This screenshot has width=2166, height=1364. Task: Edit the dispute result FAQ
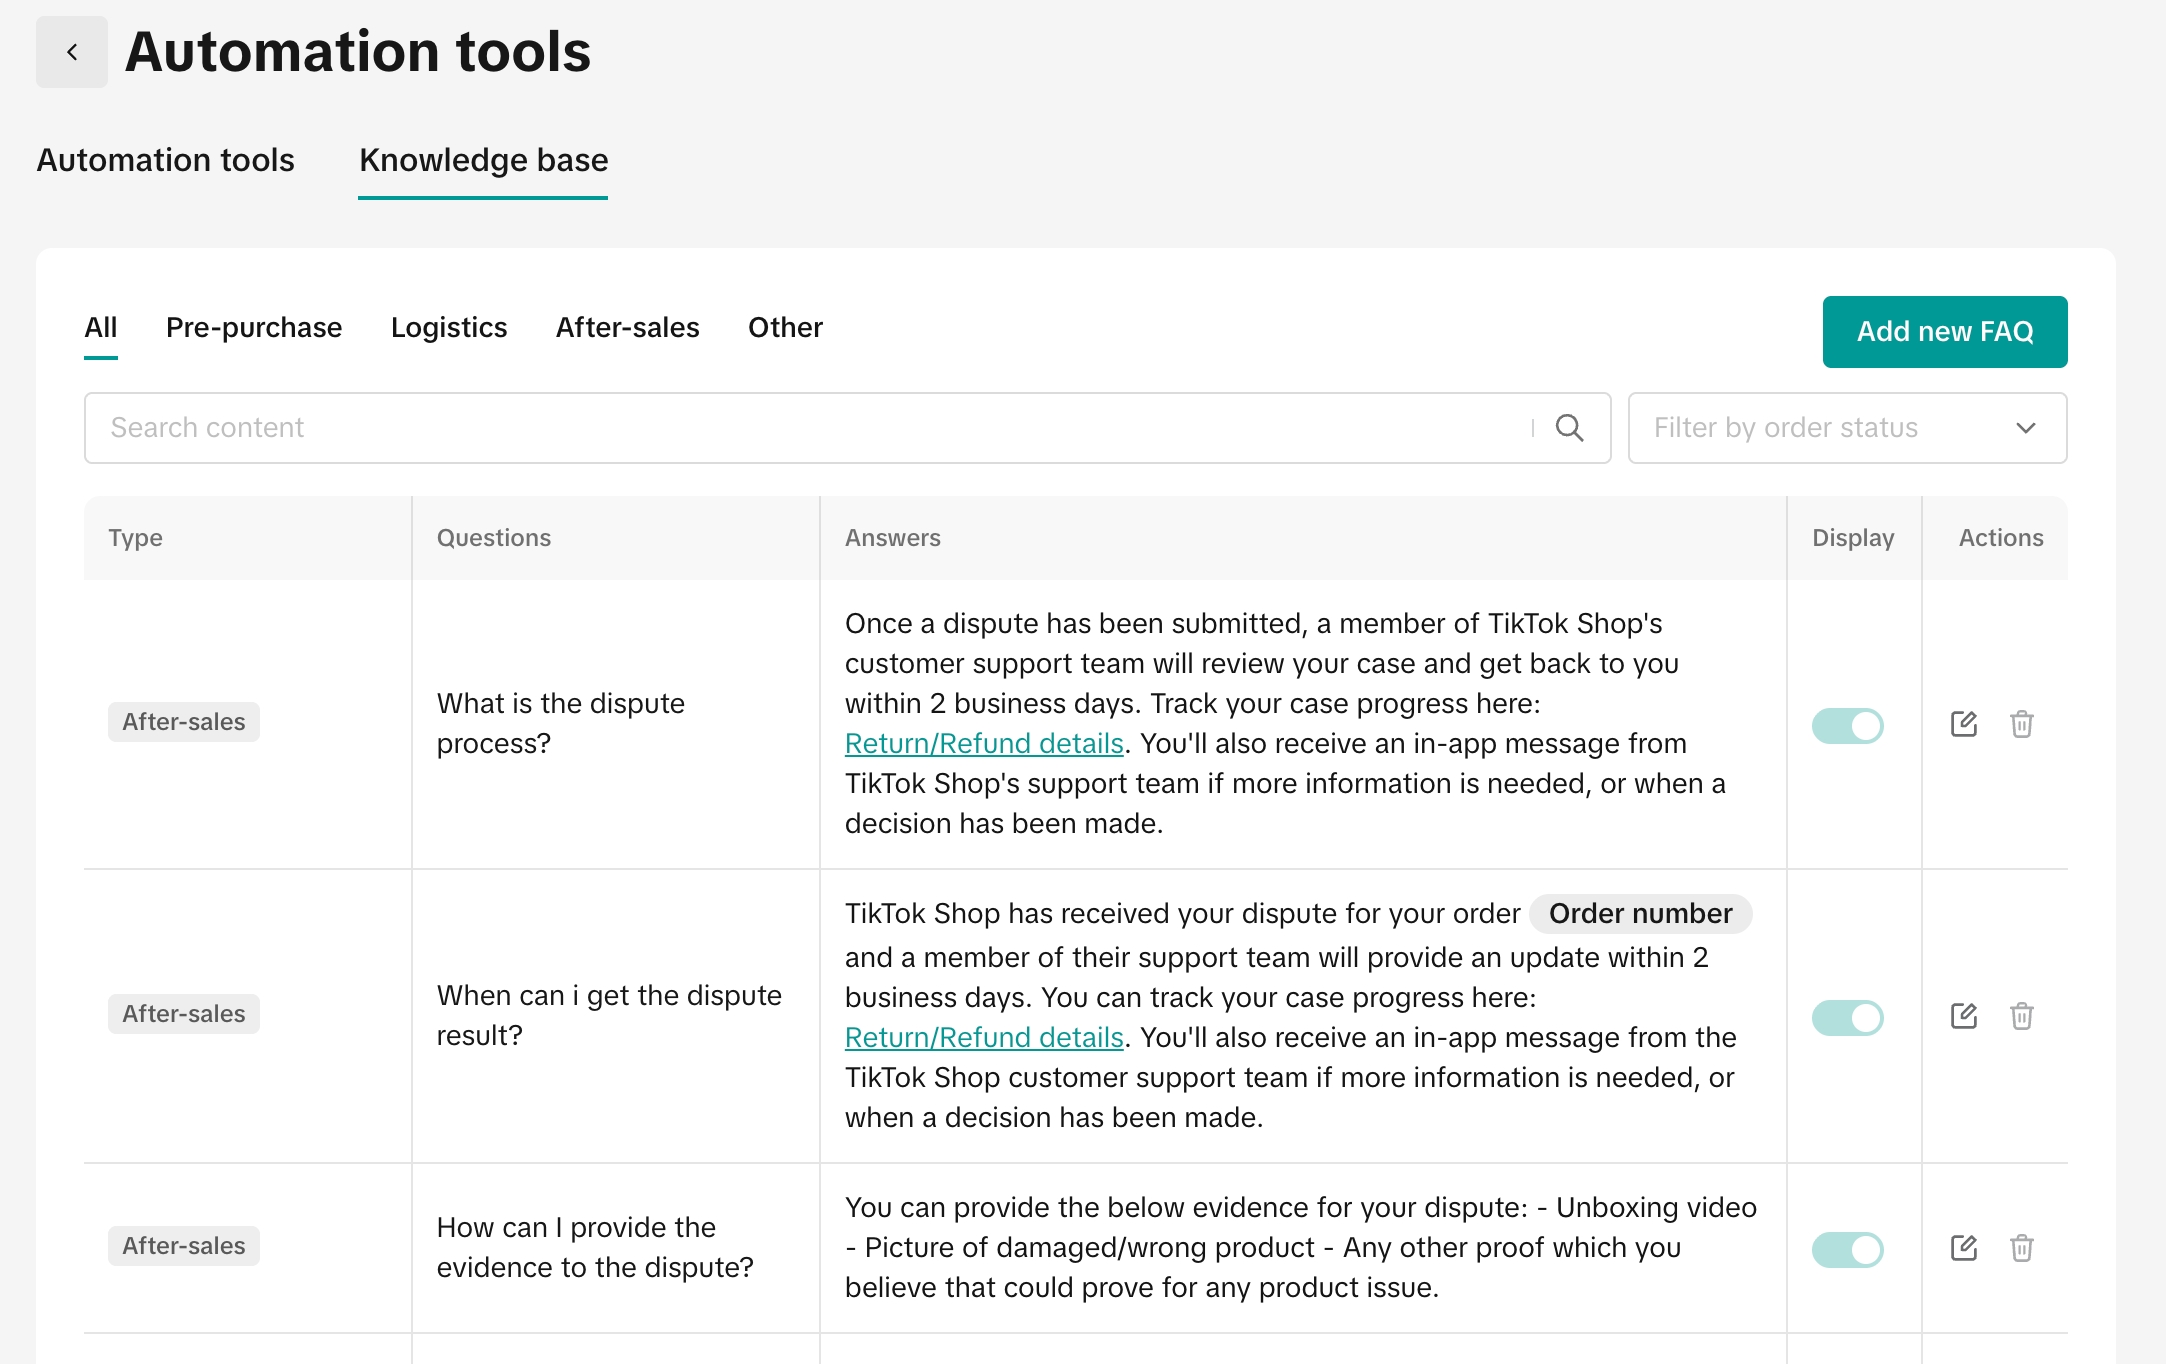coord(1964,1016)
